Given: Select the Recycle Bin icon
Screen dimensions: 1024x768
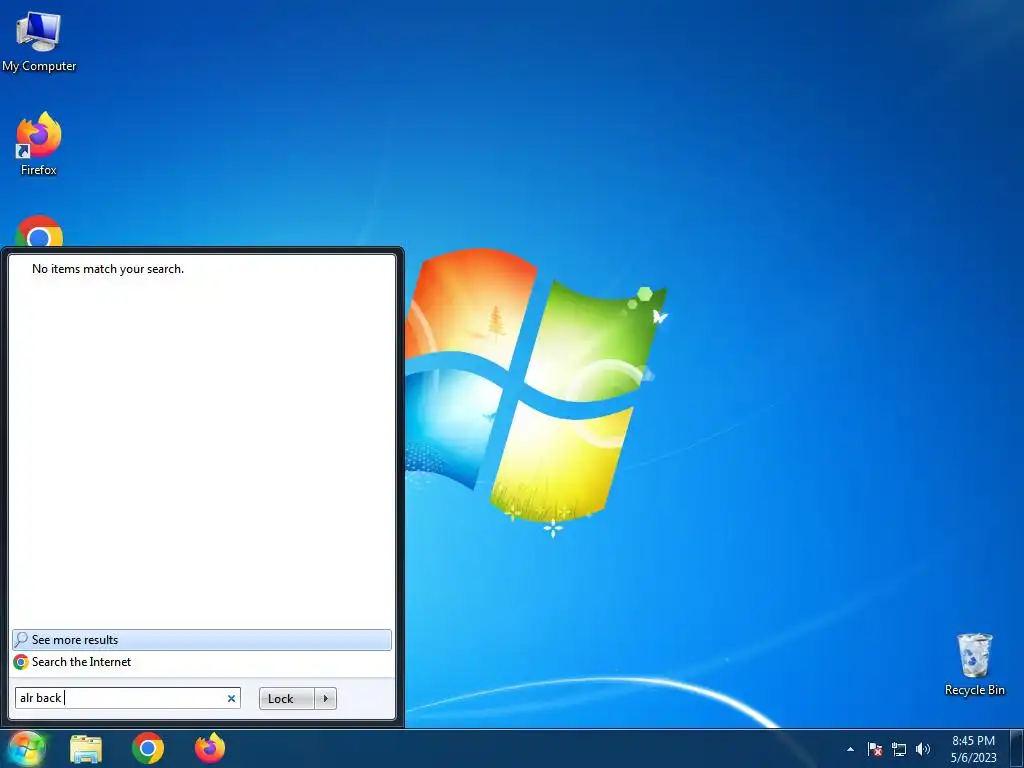Looking at the screenshot, I should coord(974,664).
